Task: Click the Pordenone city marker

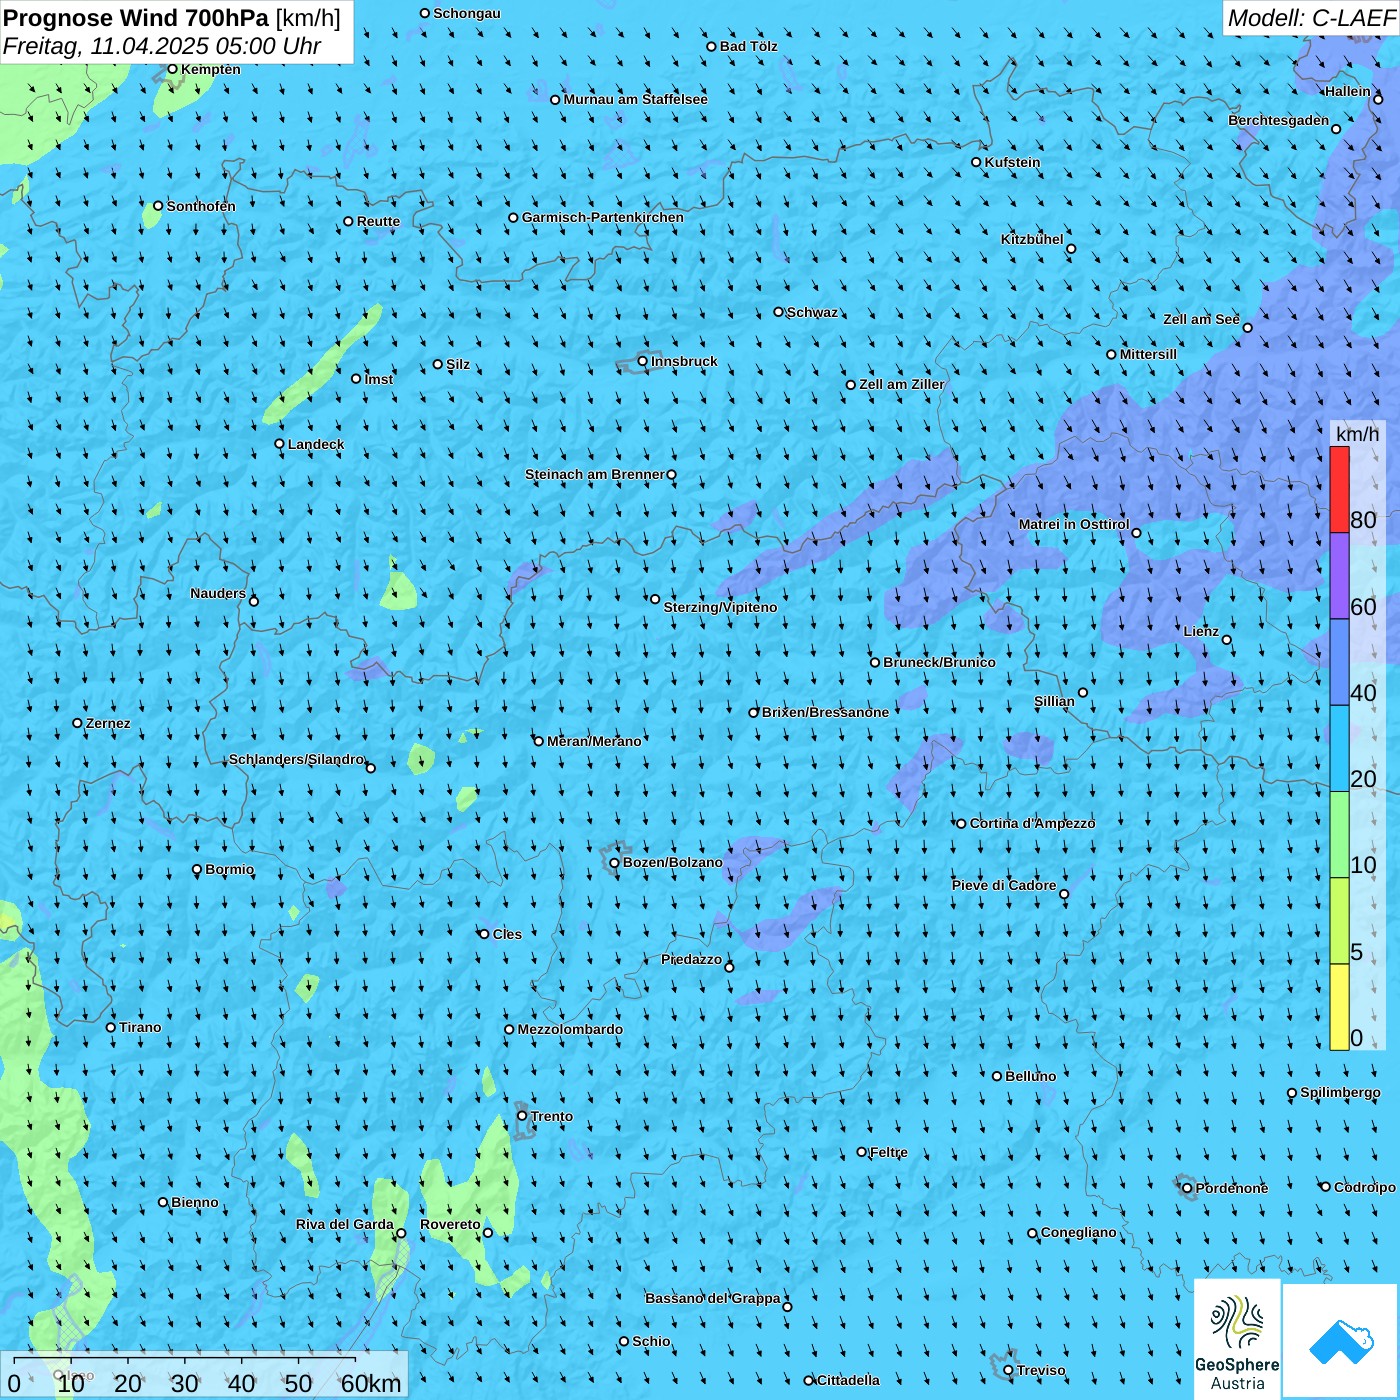Action: [1187, 1188]
